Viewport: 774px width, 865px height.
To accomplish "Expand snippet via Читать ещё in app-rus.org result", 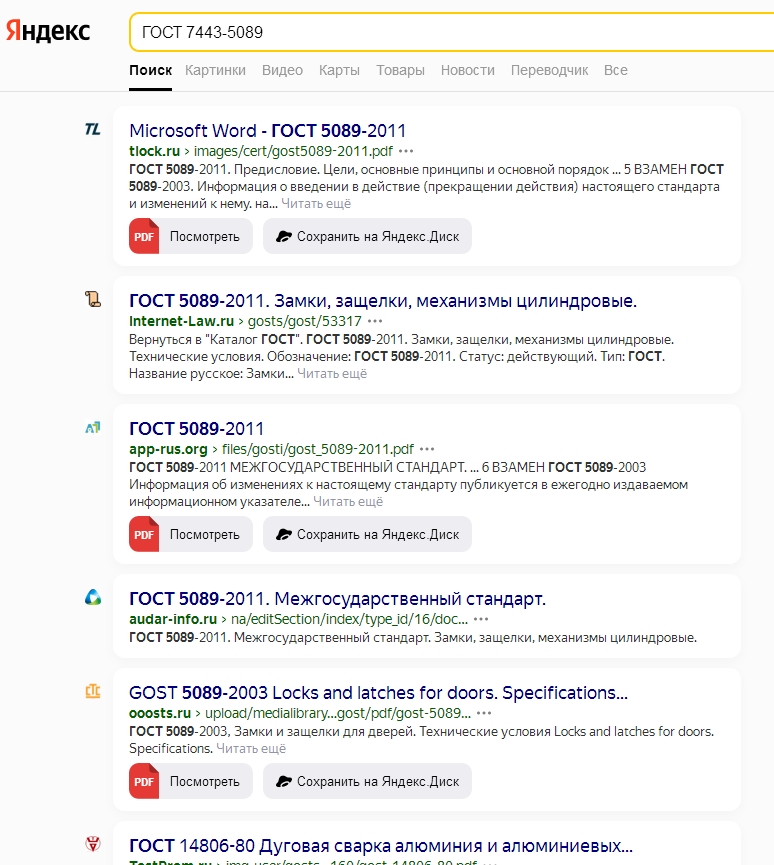I will (x=348, y=501).
